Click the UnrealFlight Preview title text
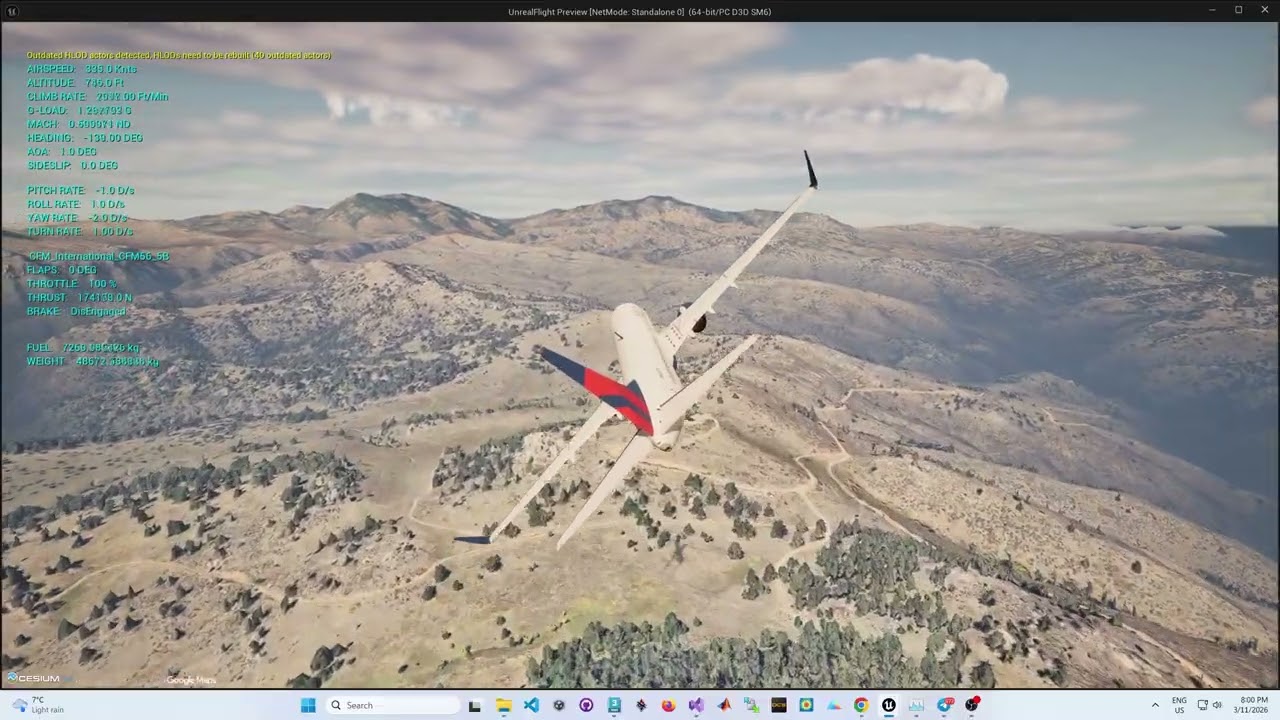This screenshot has width=1280, height=720. [639, 12]
